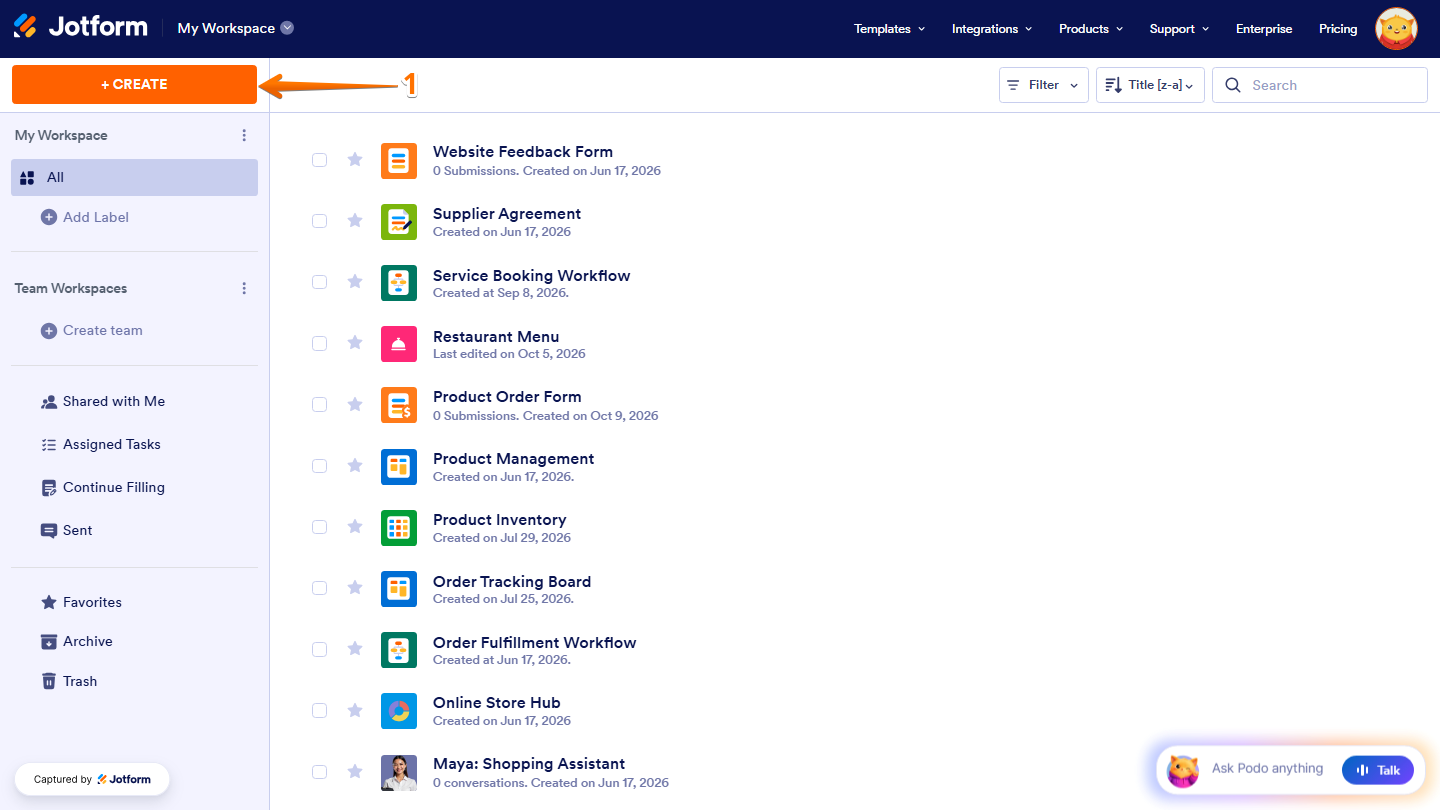The height and width of the screenshot is (810, 1440).
Task: Favorite the Website Feedback Form
Action: point(355,159)
